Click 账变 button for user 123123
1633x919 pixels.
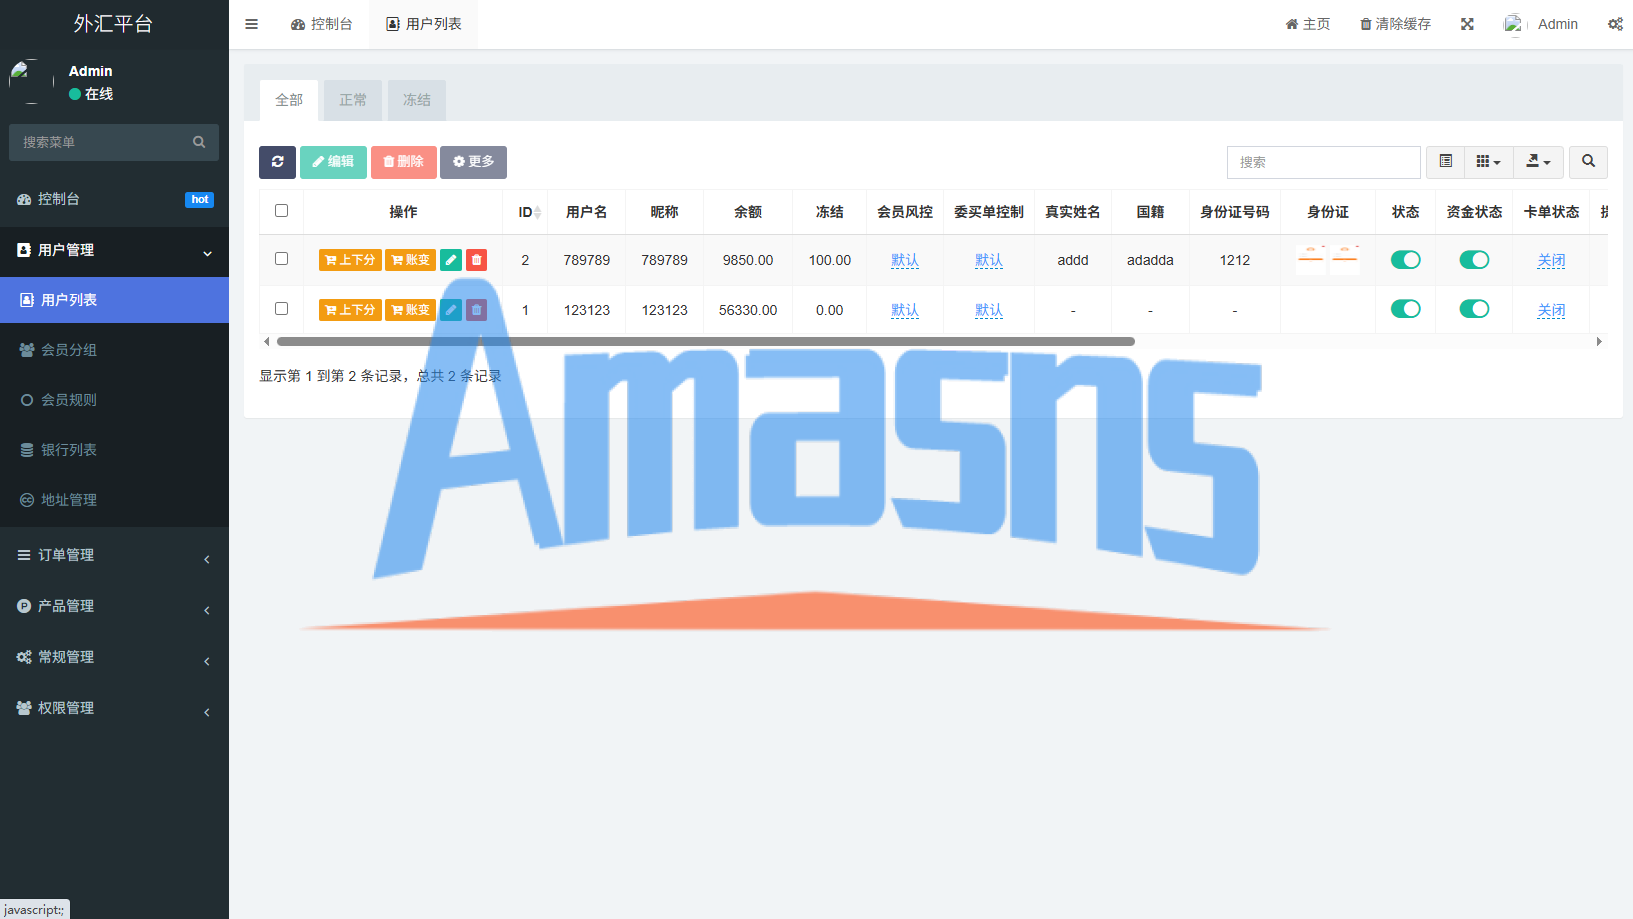tap(411, 310)
